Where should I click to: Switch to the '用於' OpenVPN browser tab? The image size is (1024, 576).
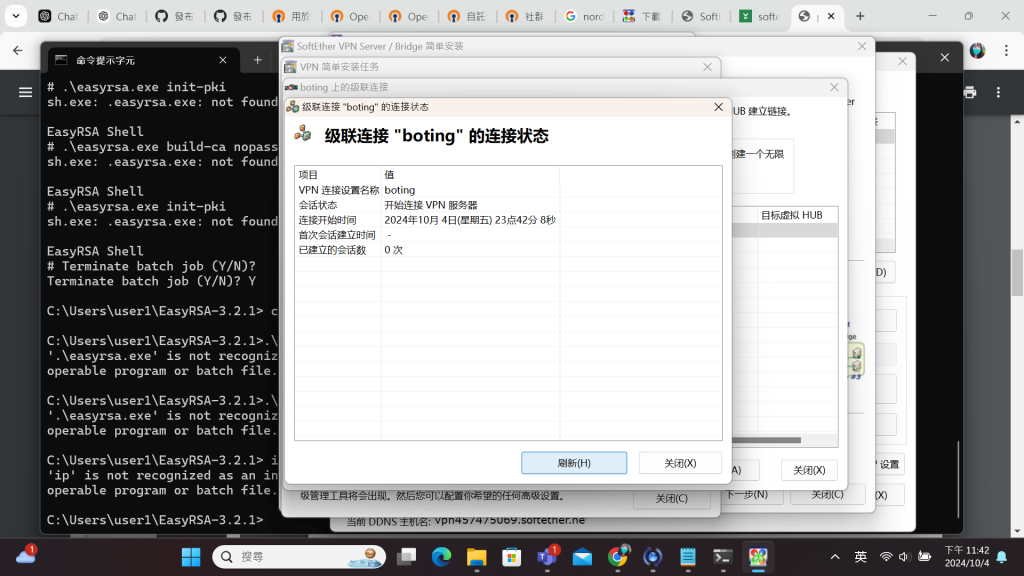click(x=292, y=16)
